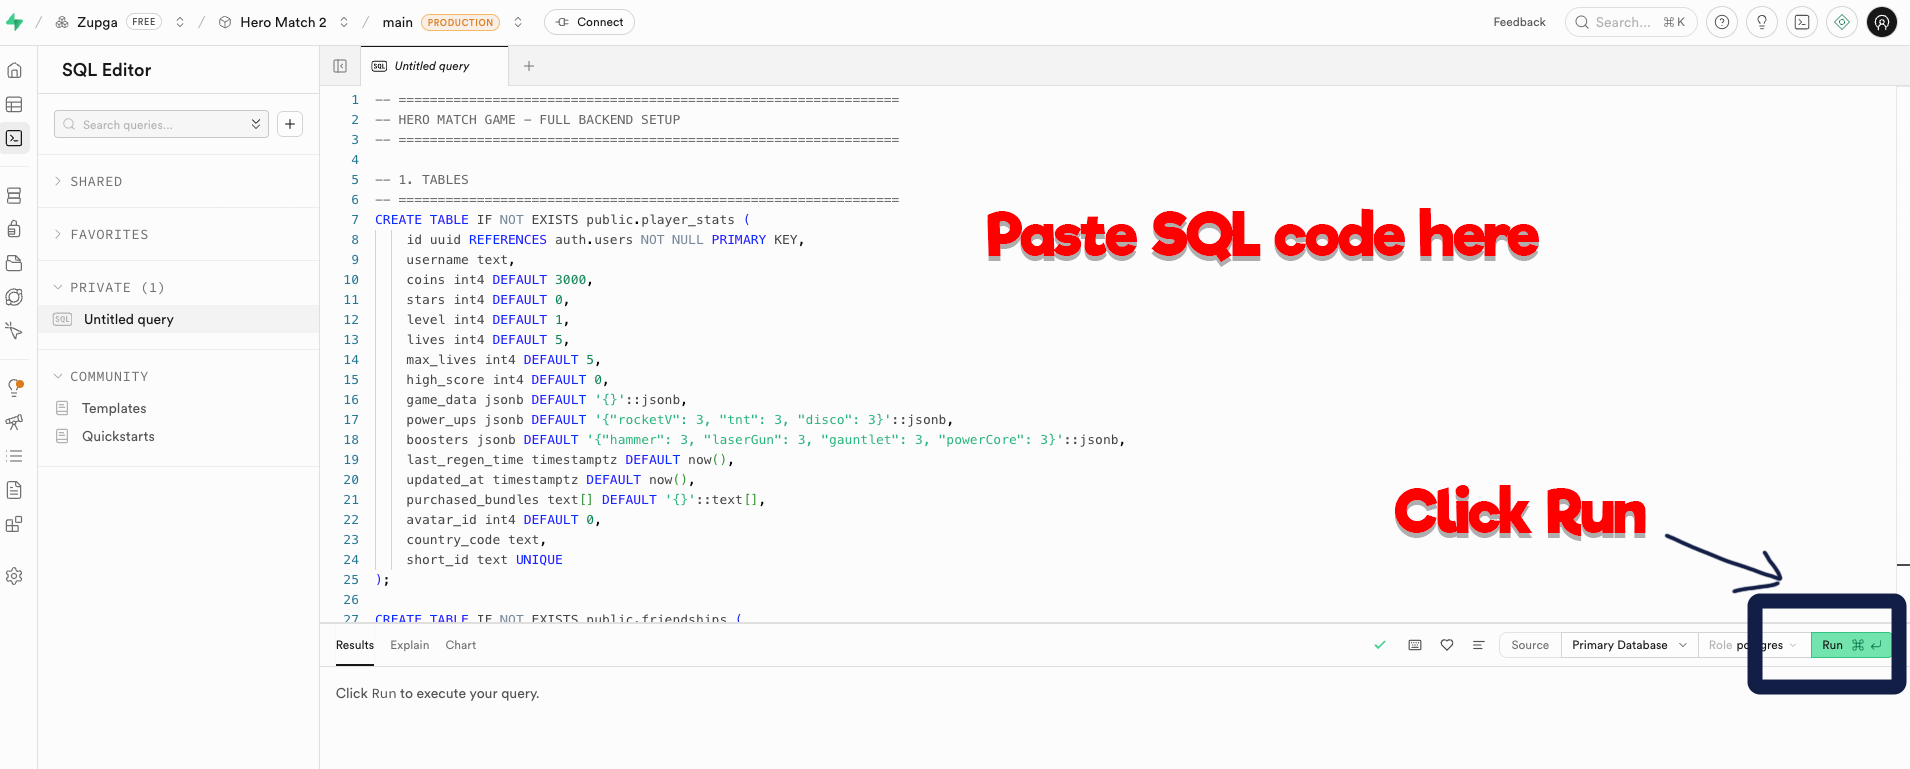
Task: Open the Advisors lightbulb sidebar icon
Action: (x=14, y=388)
